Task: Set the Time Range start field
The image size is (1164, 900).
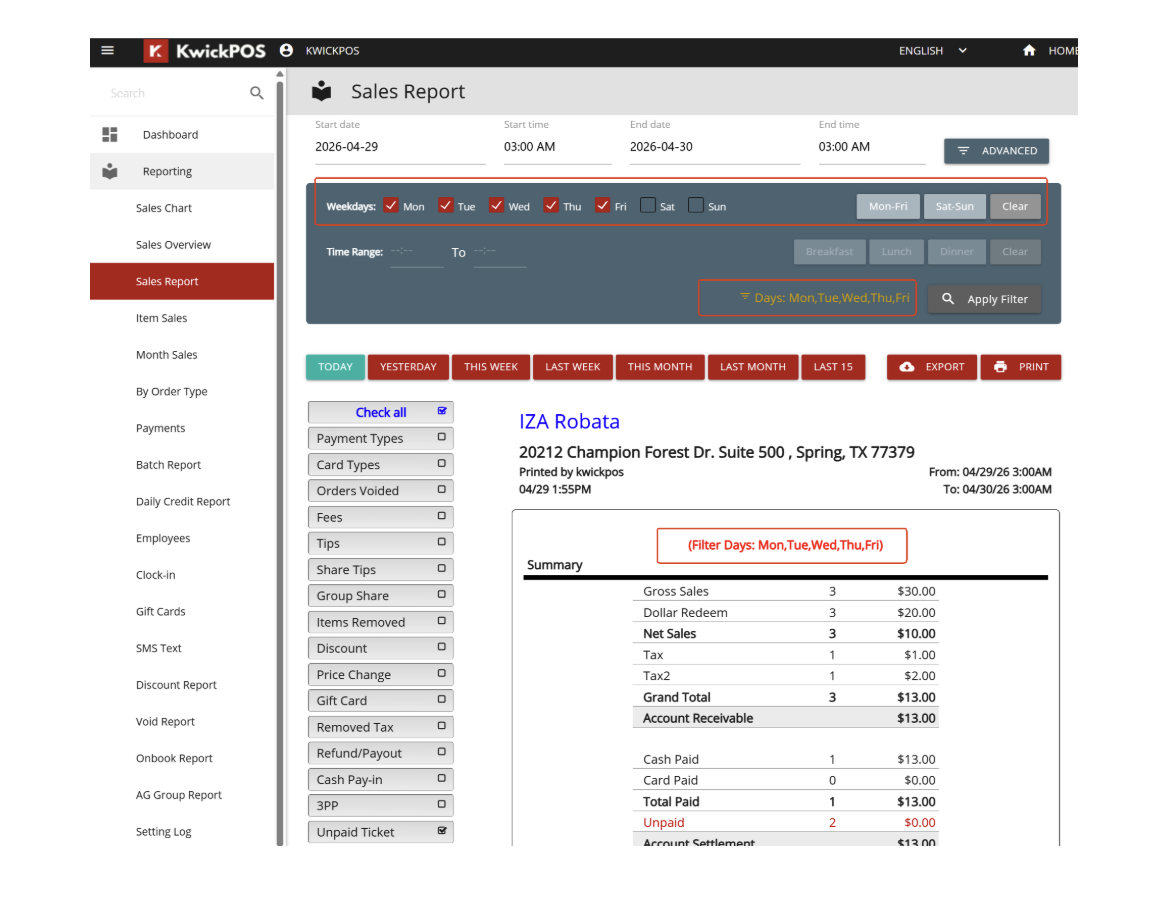Action: (416, 252)
